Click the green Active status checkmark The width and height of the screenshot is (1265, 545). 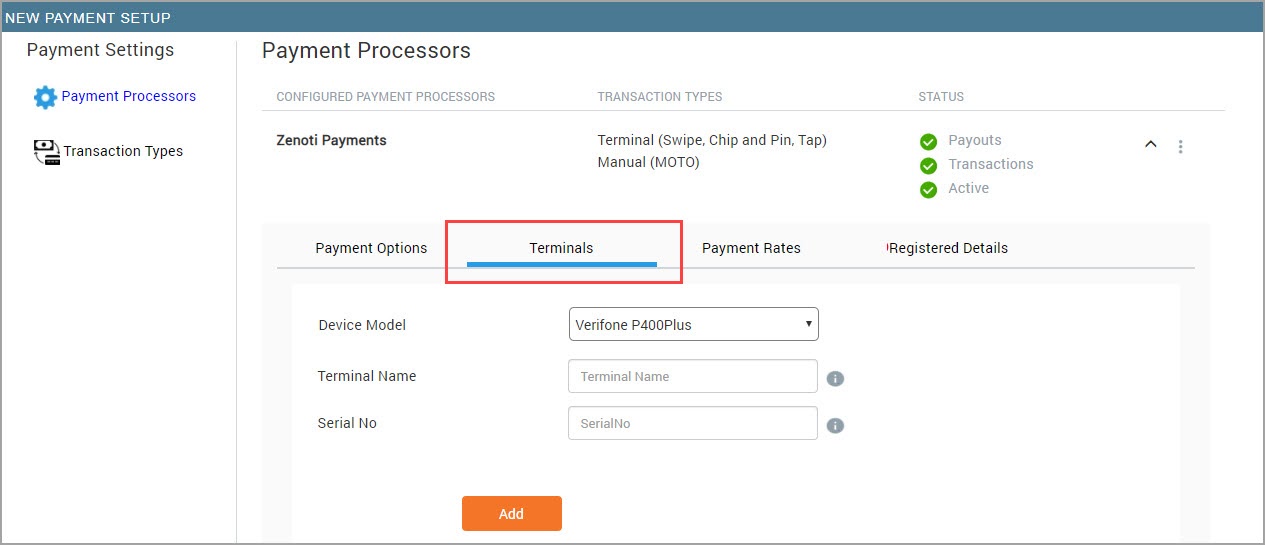coord(928,189)
